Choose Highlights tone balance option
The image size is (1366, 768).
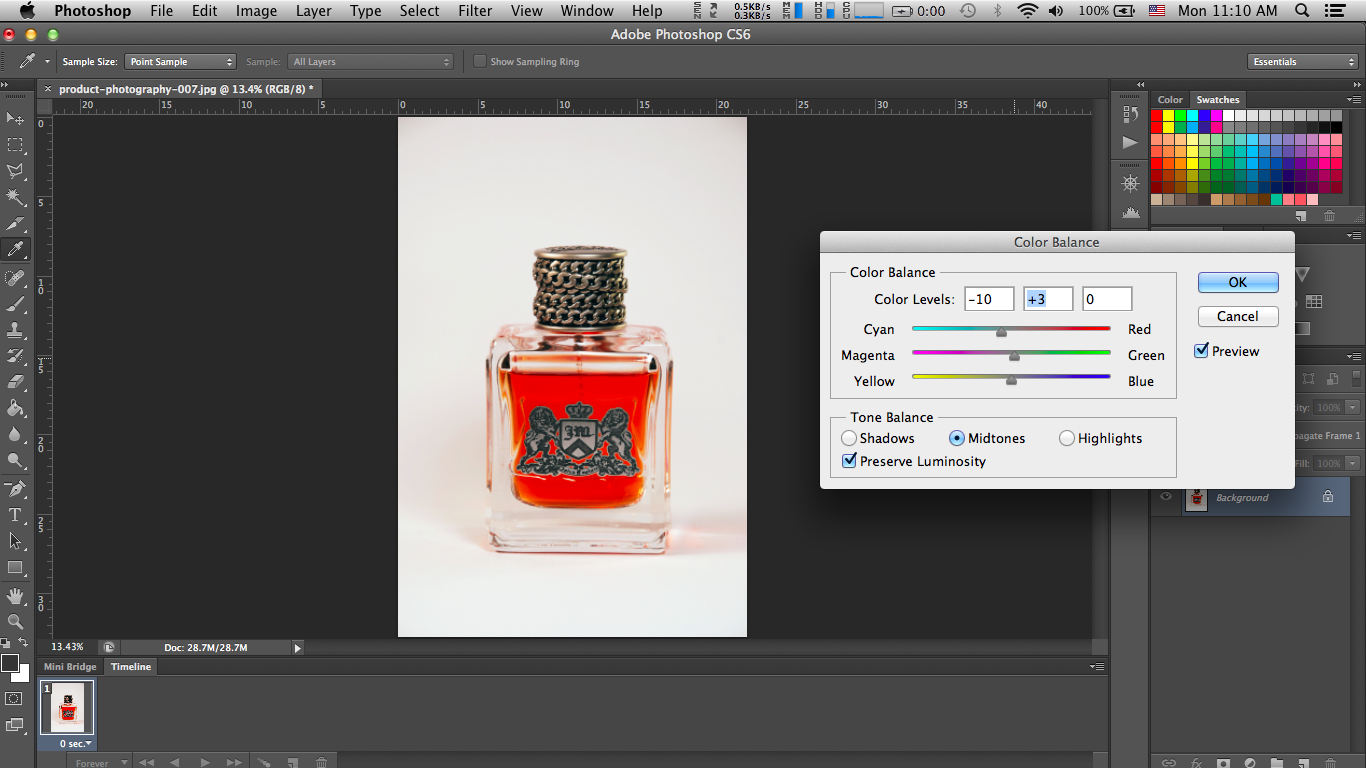(1067, 438)
